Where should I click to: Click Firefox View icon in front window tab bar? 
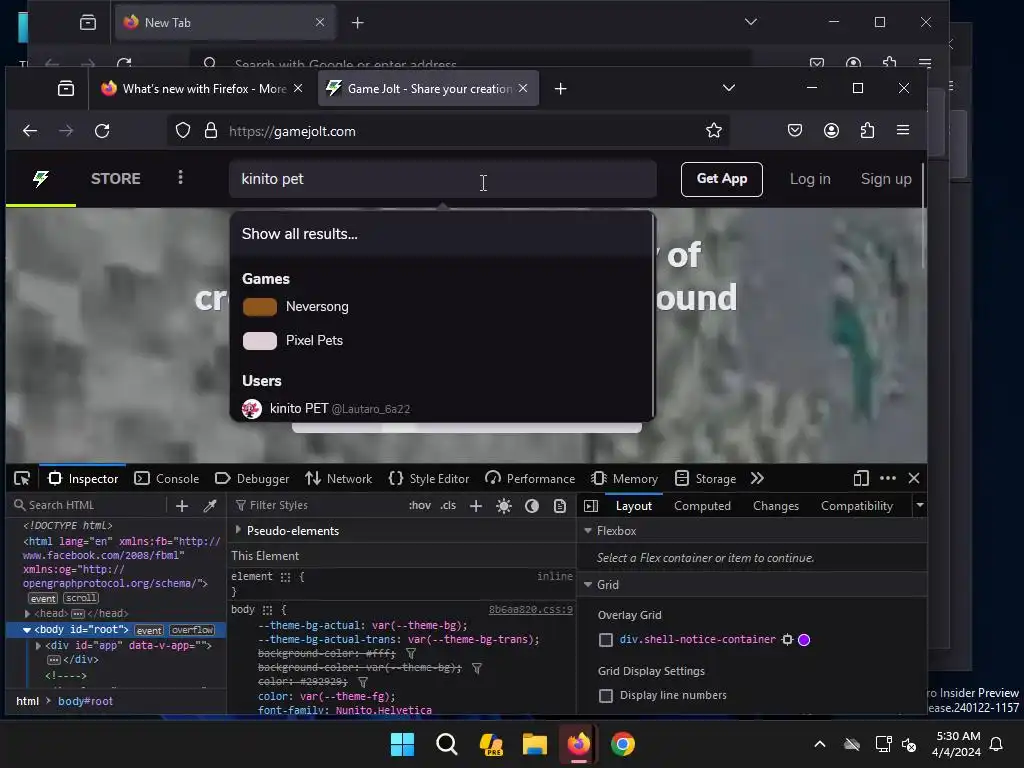click(66, 88)
